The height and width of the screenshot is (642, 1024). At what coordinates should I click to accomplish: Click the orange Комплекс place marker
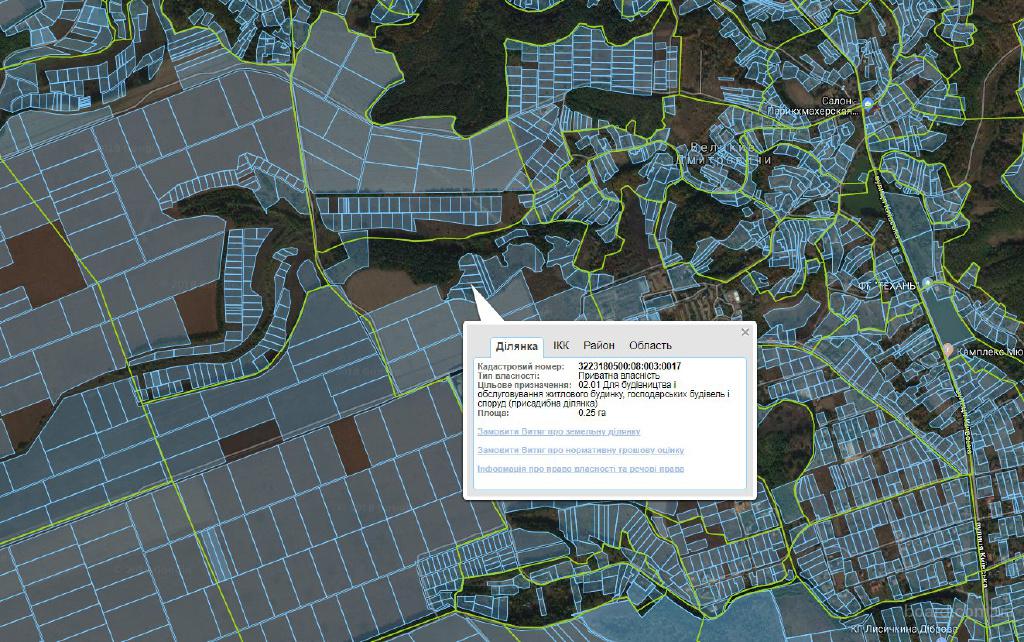(x=948, y=350)
